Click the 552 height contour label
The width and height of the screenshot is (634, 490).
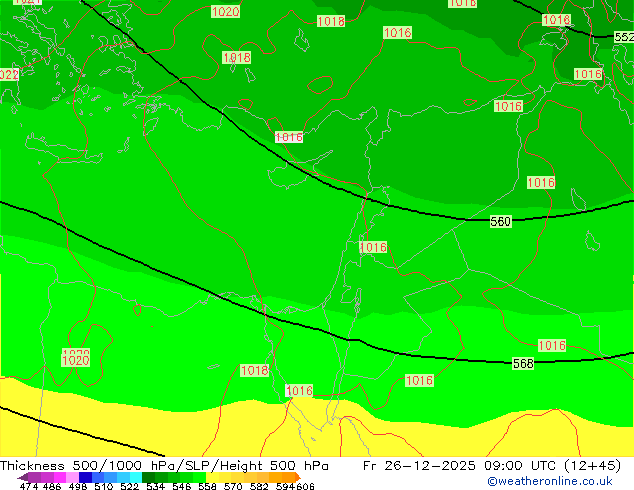coord(624,37)
